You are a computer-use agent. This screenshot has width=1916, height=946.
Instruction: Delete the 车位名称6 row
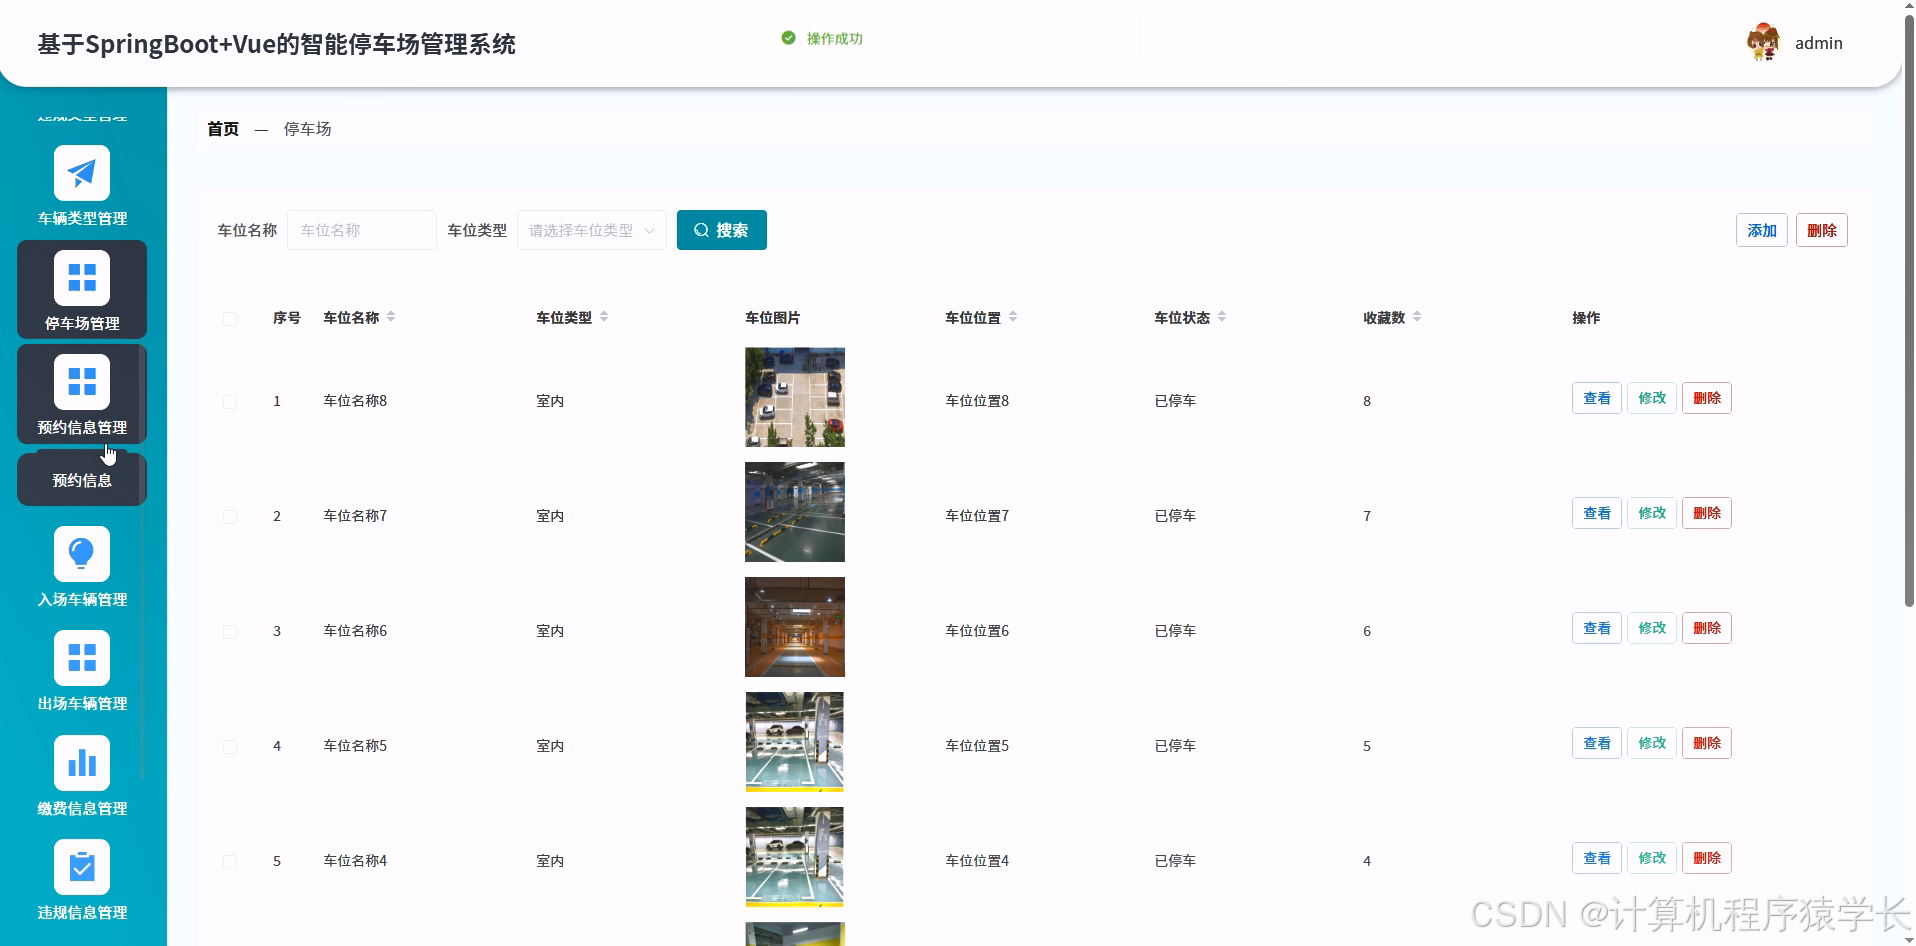[1706, 628]
